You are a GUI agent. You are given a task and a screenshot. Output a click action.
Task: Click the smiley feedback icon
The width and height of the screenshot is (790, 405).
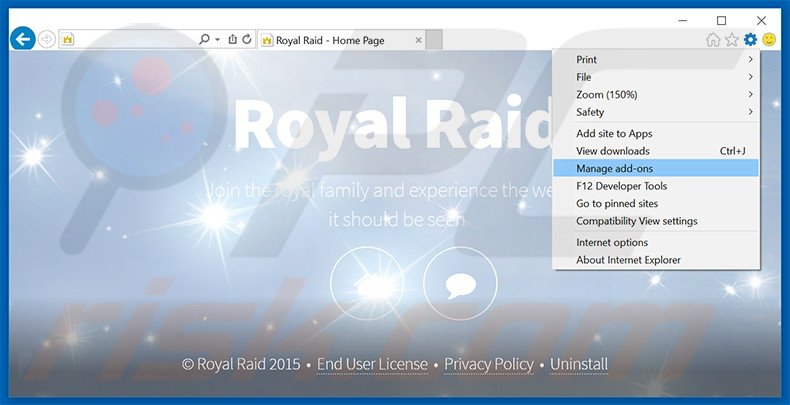(x=769, y=40)
